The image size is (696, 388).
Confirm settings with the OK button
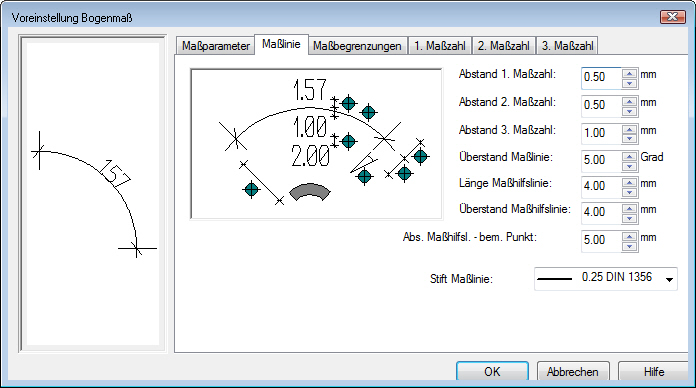pos(492,371)
